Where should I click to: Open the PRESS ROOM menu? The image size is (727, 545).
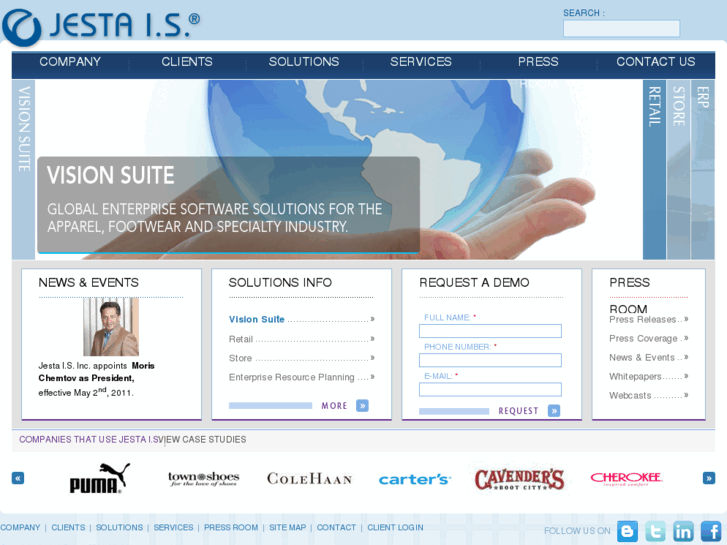(538, 62)
